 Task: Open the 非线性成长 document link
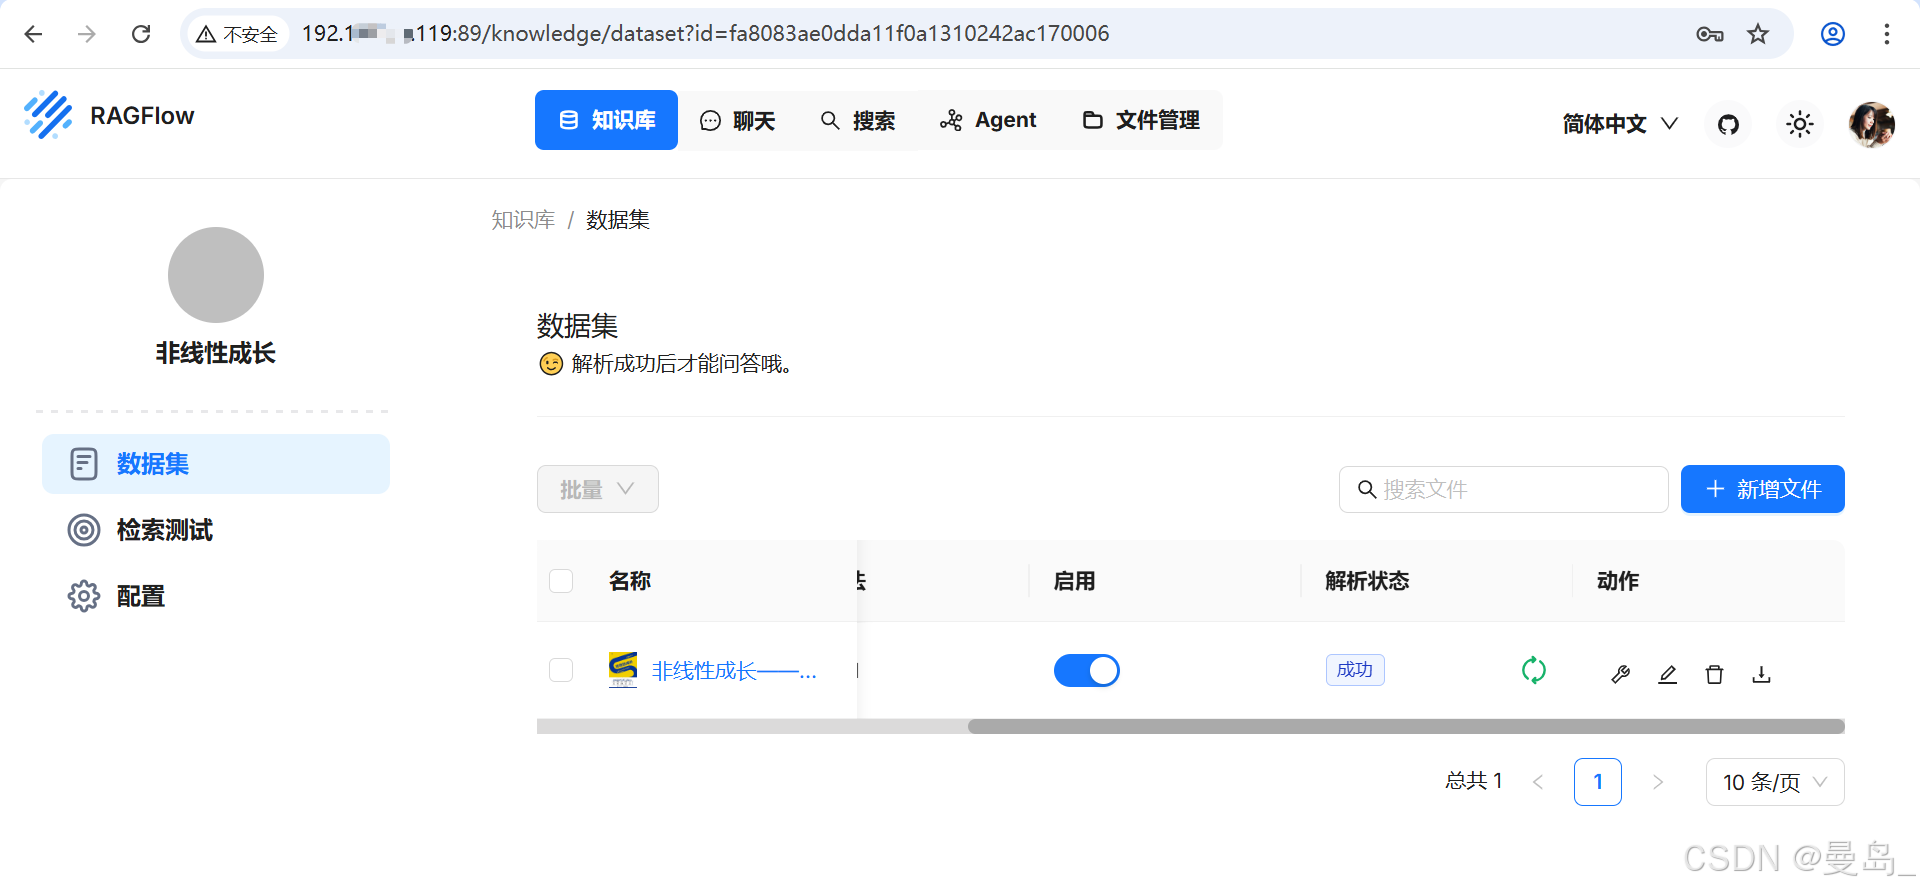[x=734, y=671]
